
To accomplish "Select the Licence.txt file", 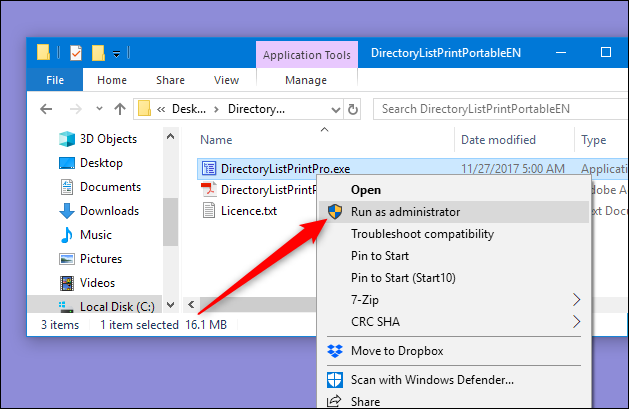I will pos(249,211).
